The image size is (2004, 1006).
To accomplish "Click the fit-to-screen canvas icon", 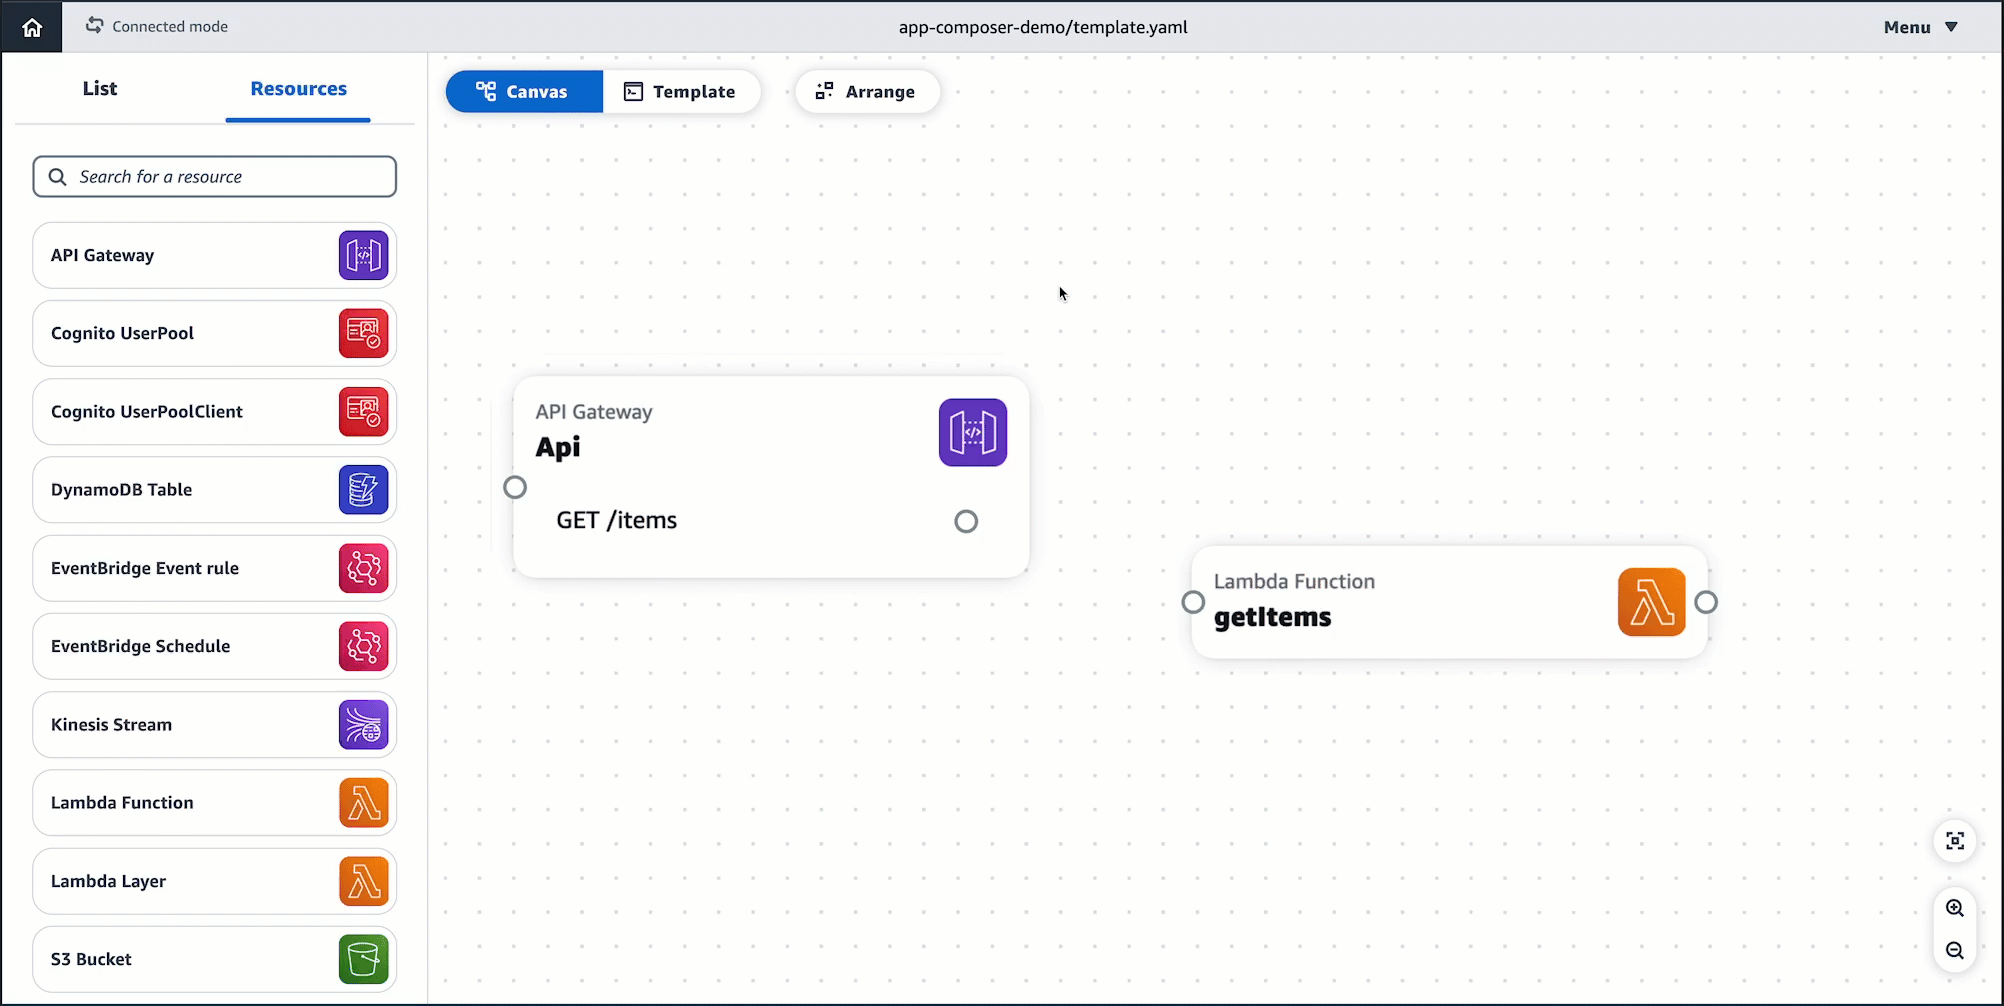I will pos(1955,841).
